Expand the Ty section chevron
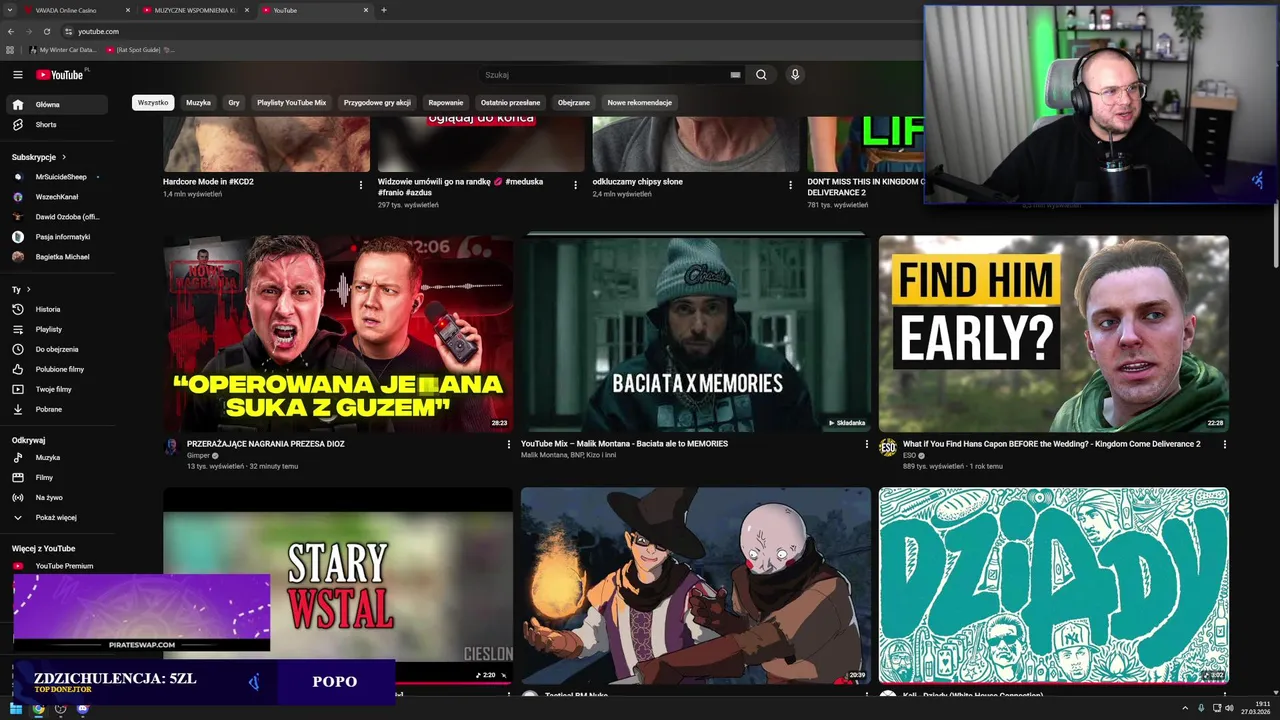Image resolution: width=1280 pixels, height=720 pixels. tap(28, 290)
